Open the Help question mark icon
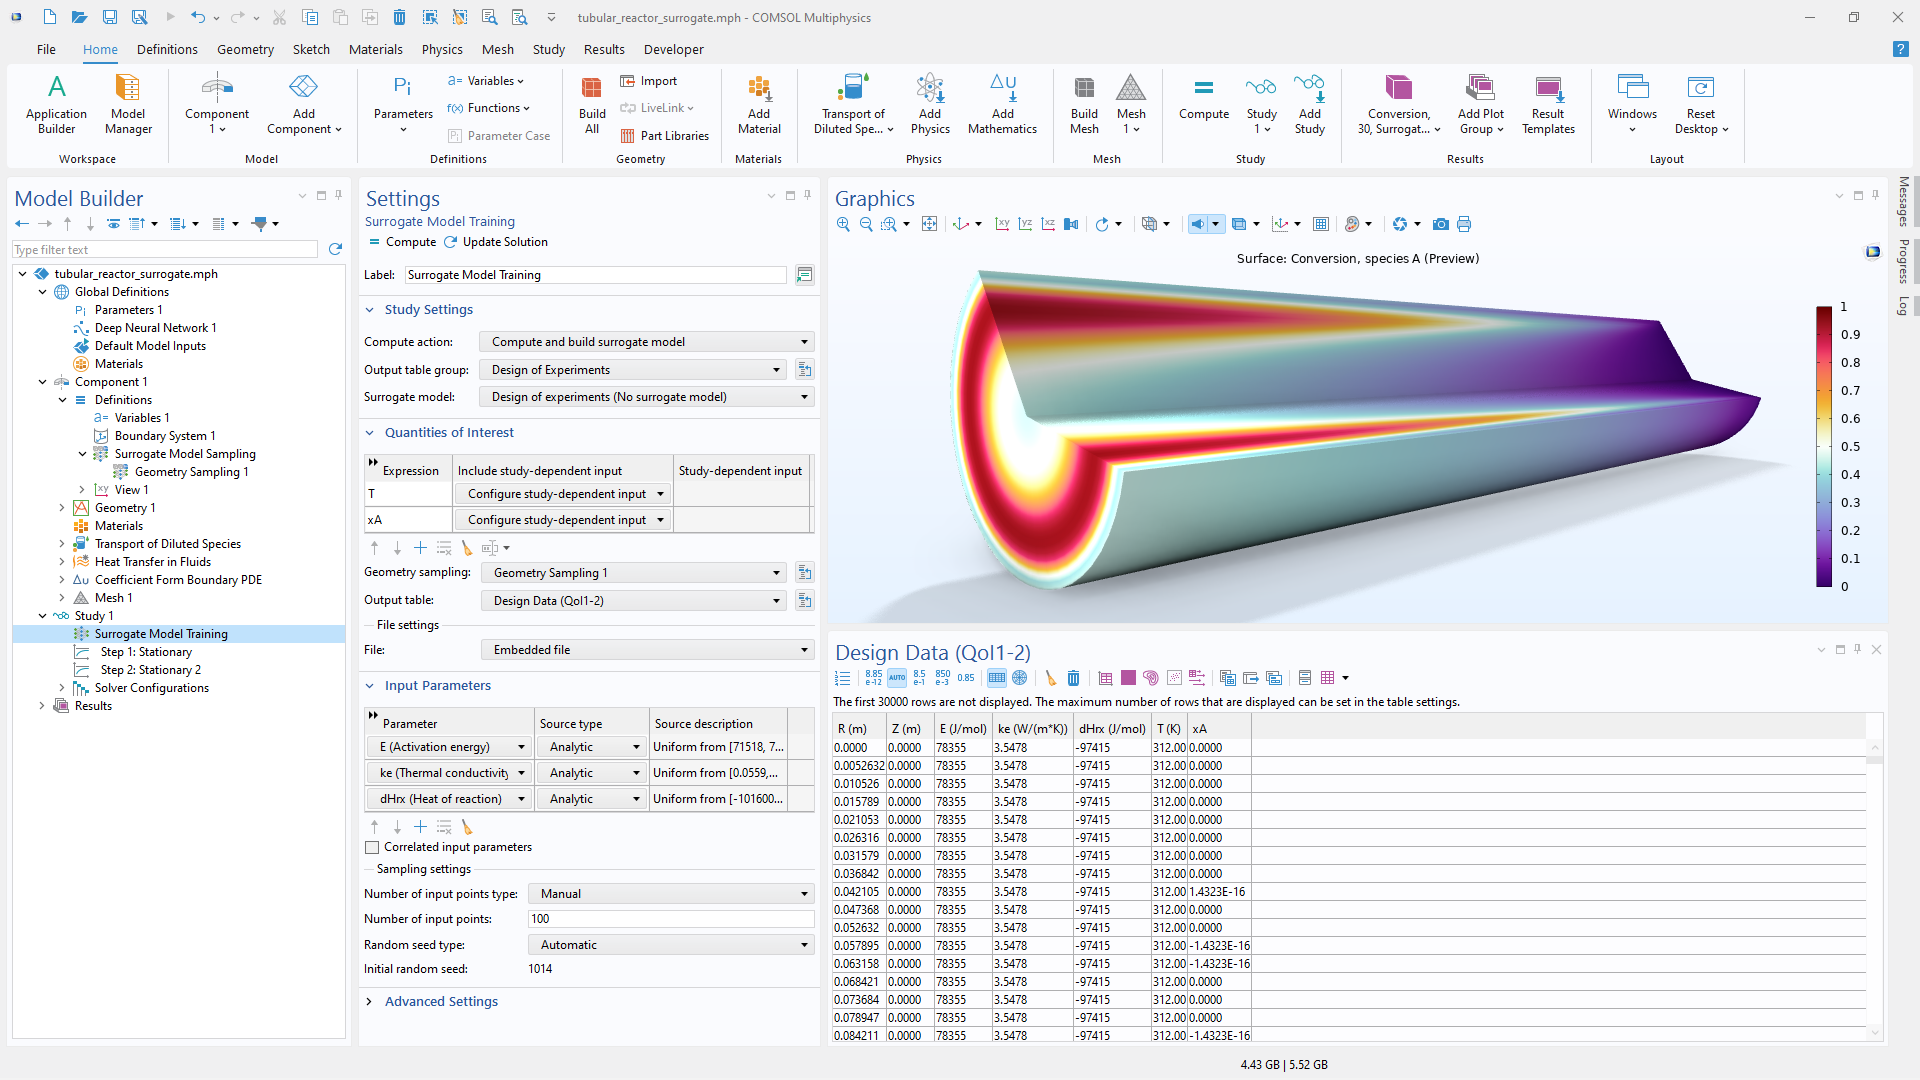 1900,49
